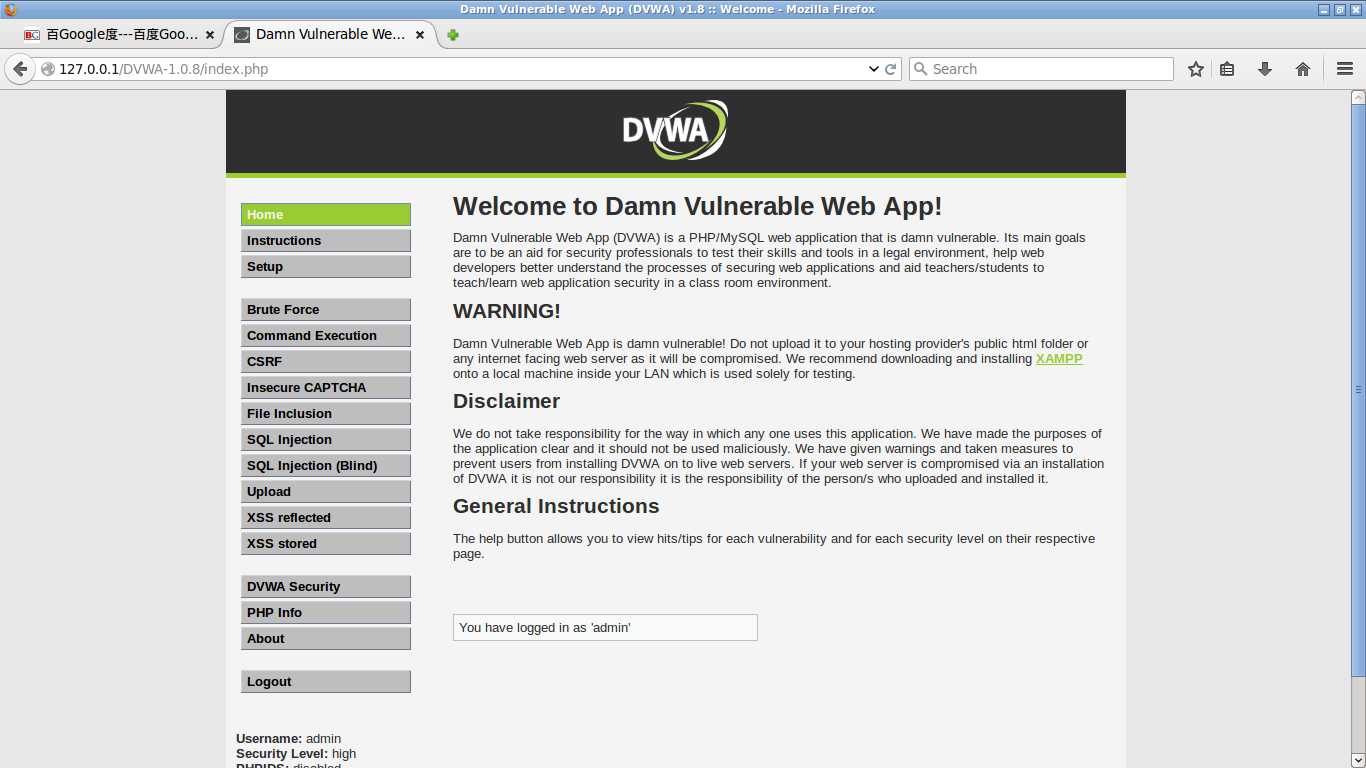This screenshot has width=1366, height=768.
Task: Open the About page
Action: [326, 639]
